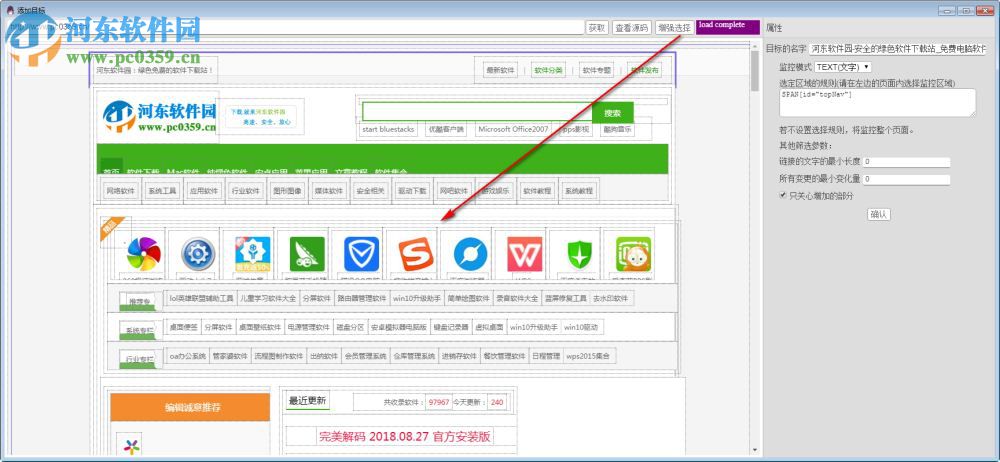This screenshot has height=462, width=1000.
Task: Click the 确认 button
Action: (879, 214)
